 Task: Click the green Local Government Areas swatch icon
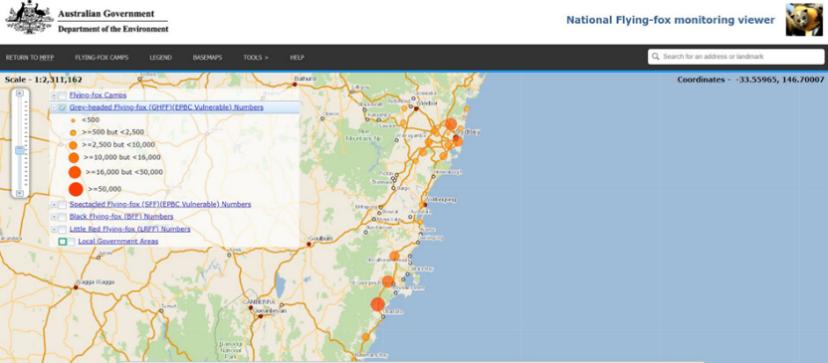(62, 241)
